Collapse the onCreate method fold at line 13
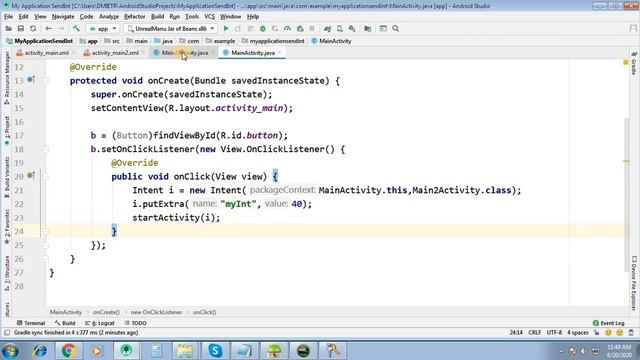Viewport: 640px width, 360px height. (x=45, y=81)
